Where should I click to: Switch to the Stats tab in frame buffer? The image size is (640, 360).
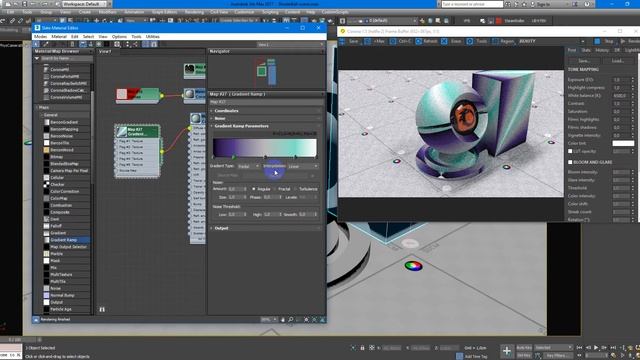click(586, 50)
